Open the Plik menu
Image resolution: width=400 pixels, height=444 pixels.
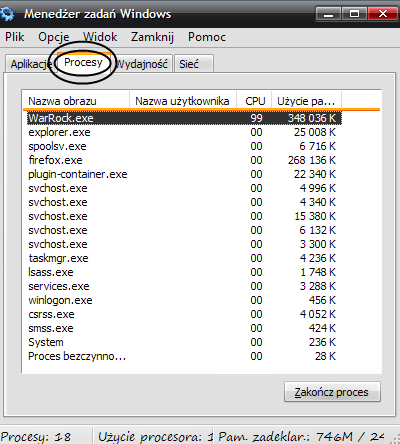(x=15, y=37)
